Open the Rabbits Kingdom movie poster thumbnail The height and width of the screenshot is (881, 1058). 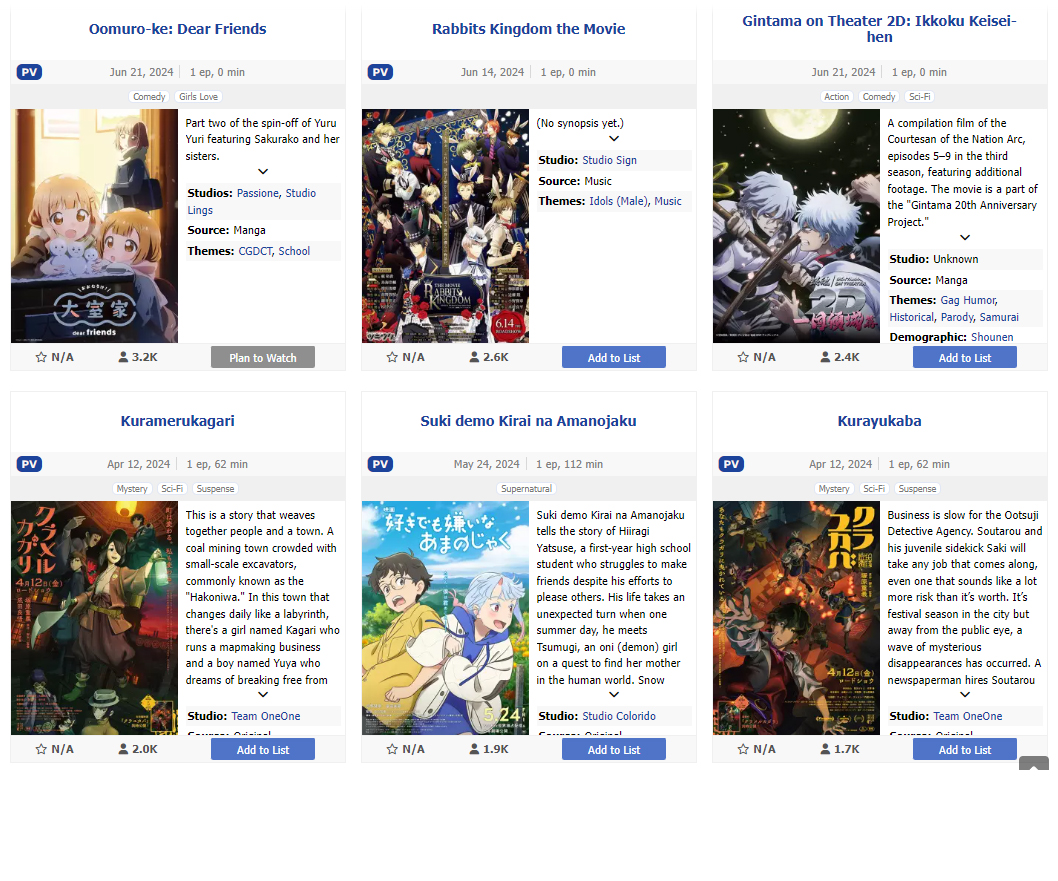(445, 226)
